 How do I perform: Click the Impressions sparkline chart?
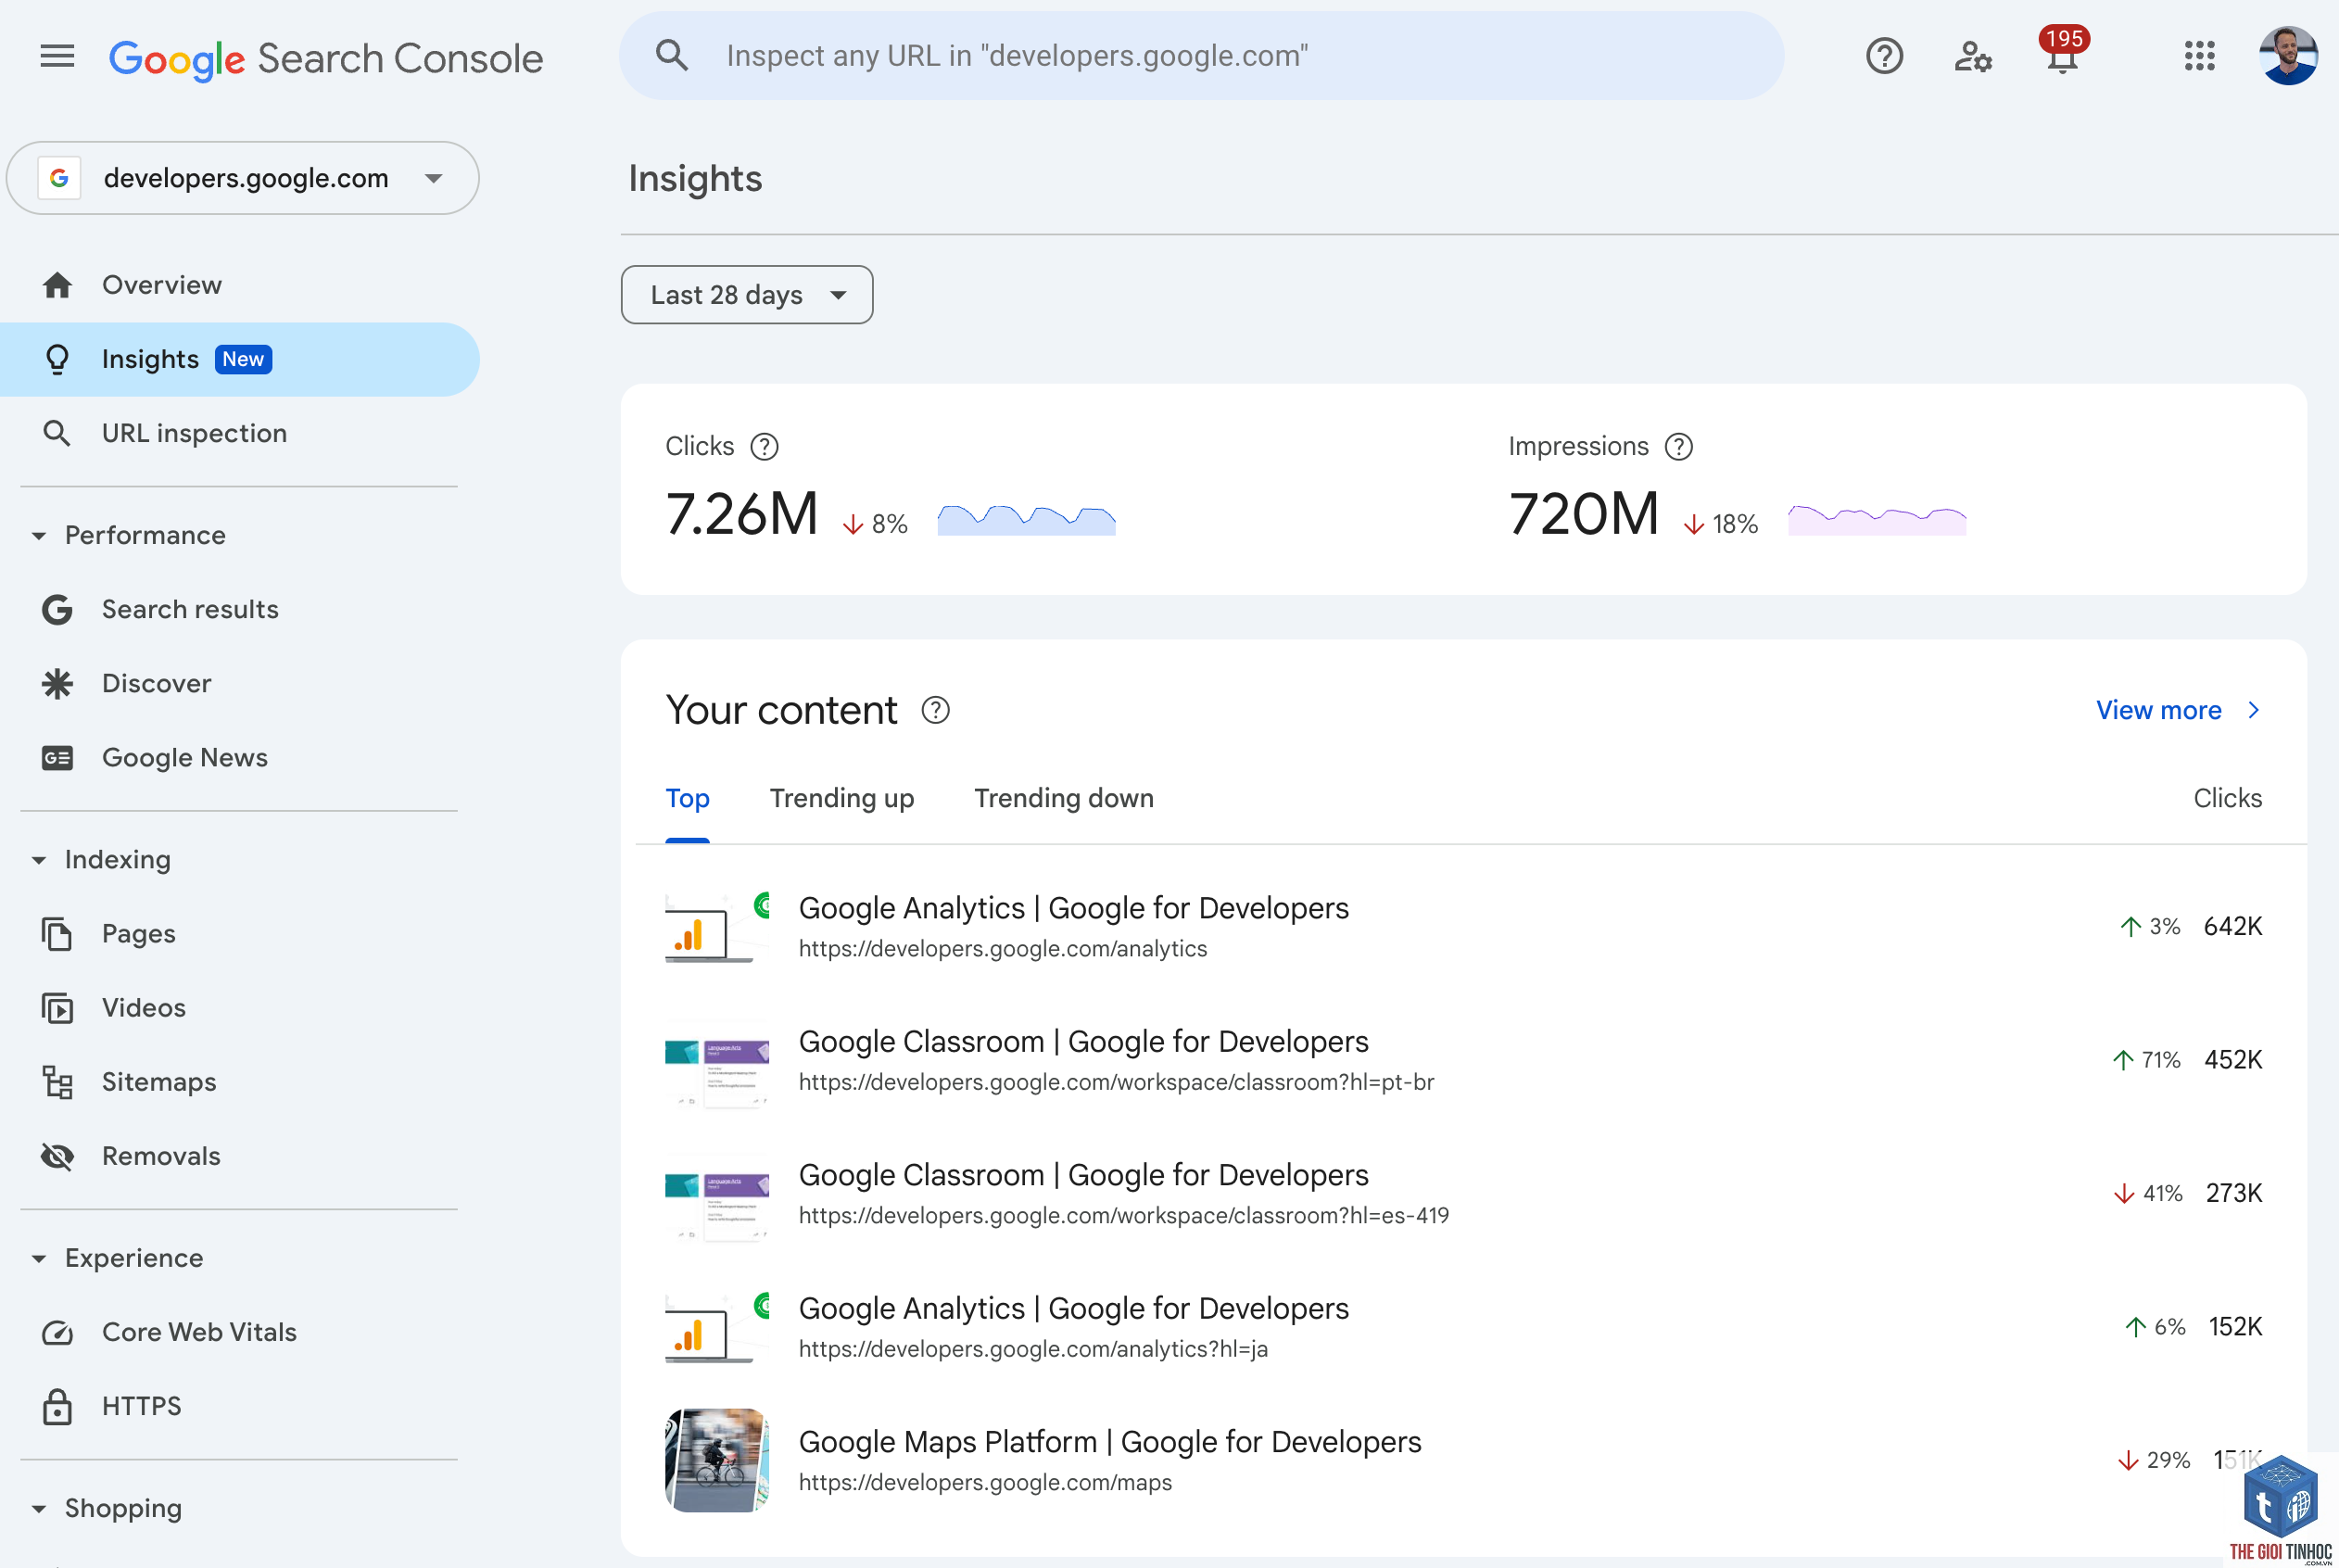1877,520
